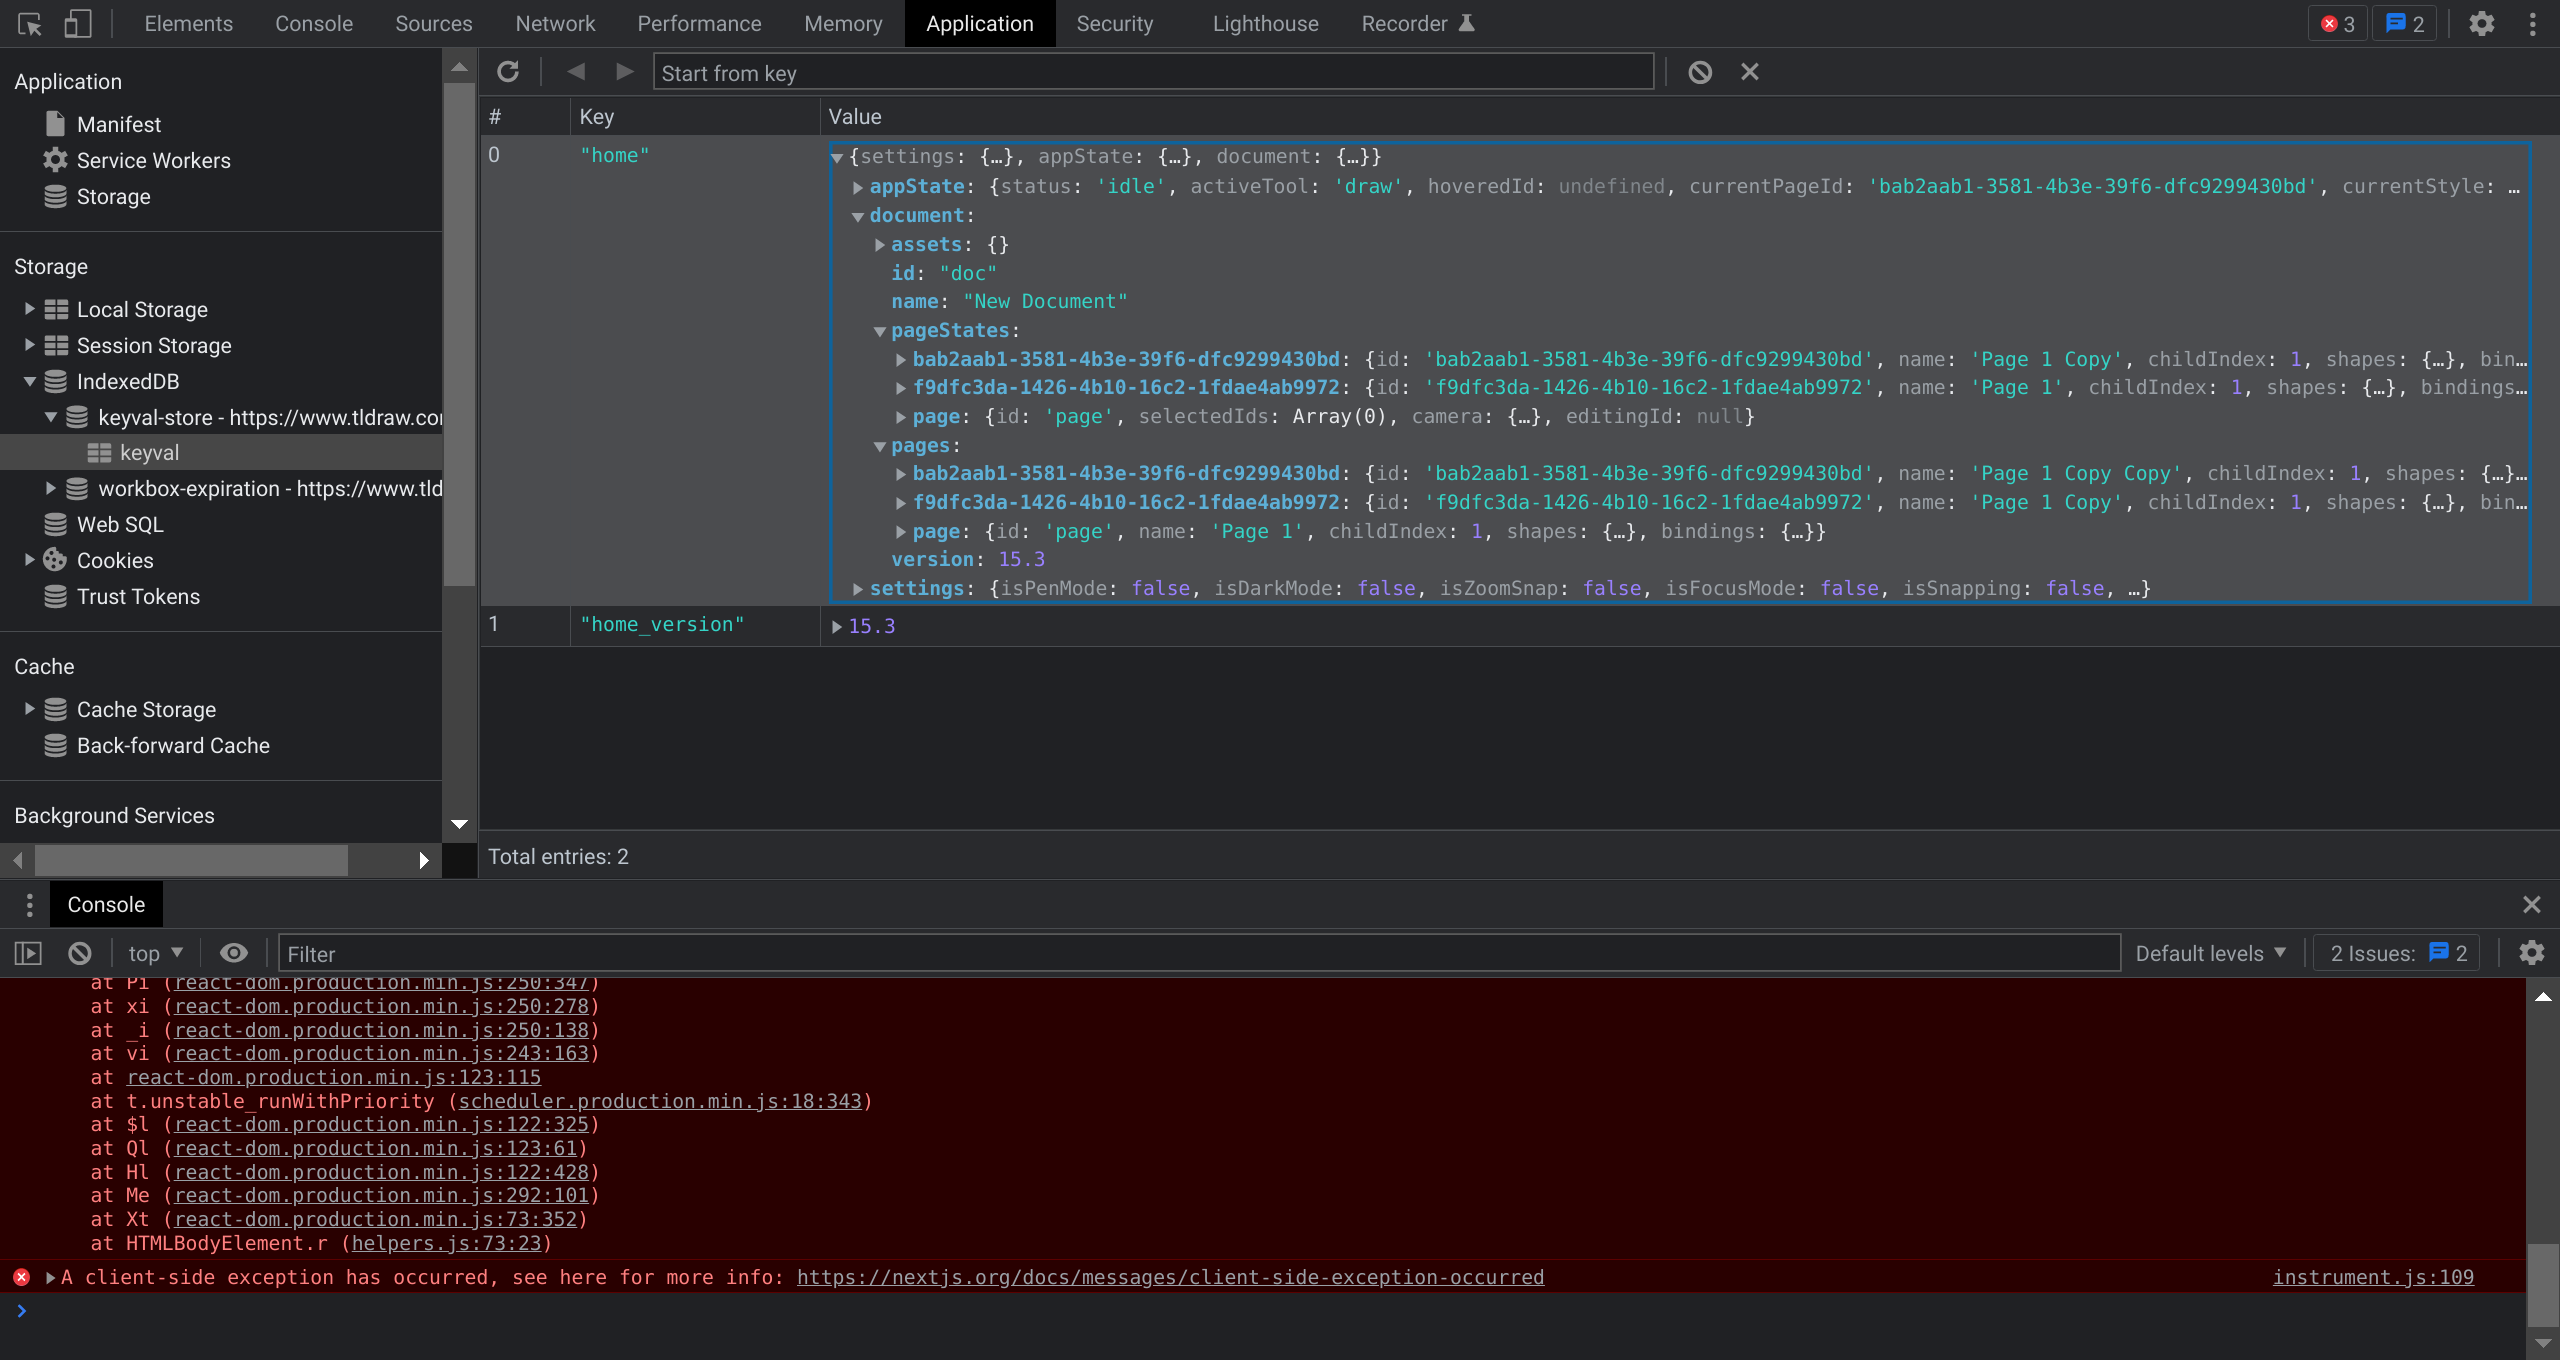Click the sidebar horizontal scrollbar
The width and height of the screenshot is (2560, 1360).
coord(190,859)
